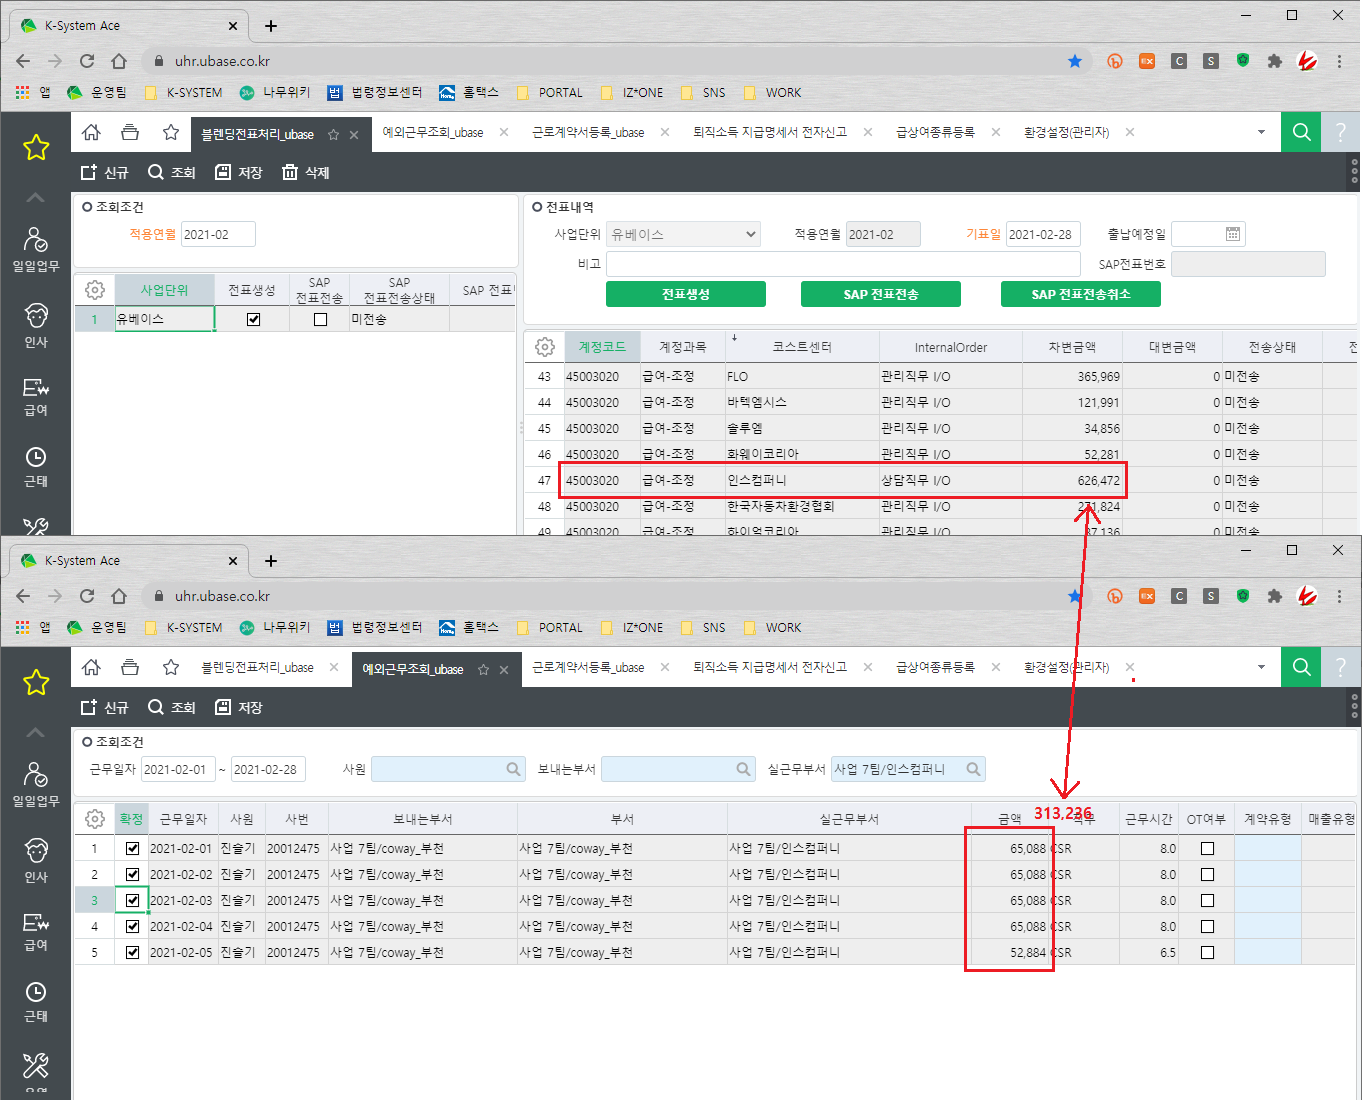Open grid settings gear beside 확정 column
This screenshot has width=1362, height=1100.
(x=95, y=819)
